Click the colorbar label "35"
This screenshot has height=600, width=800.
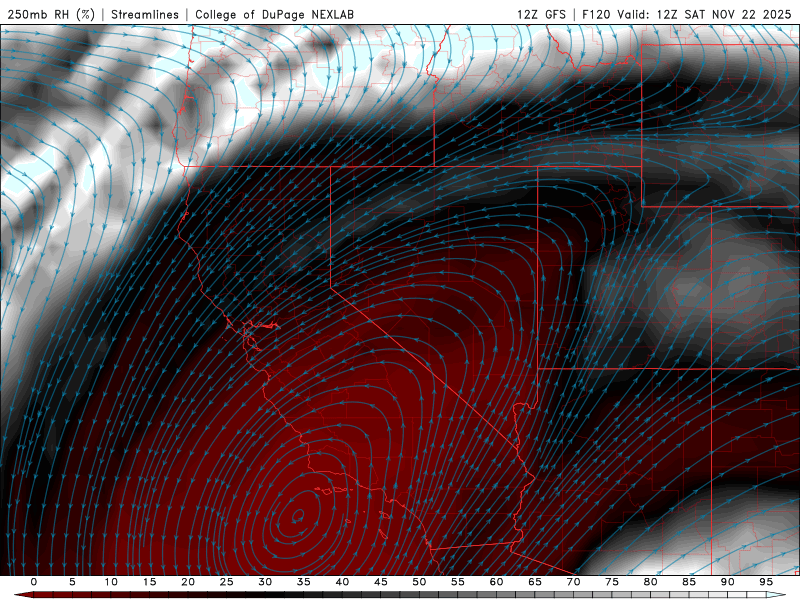pos(304,582)
